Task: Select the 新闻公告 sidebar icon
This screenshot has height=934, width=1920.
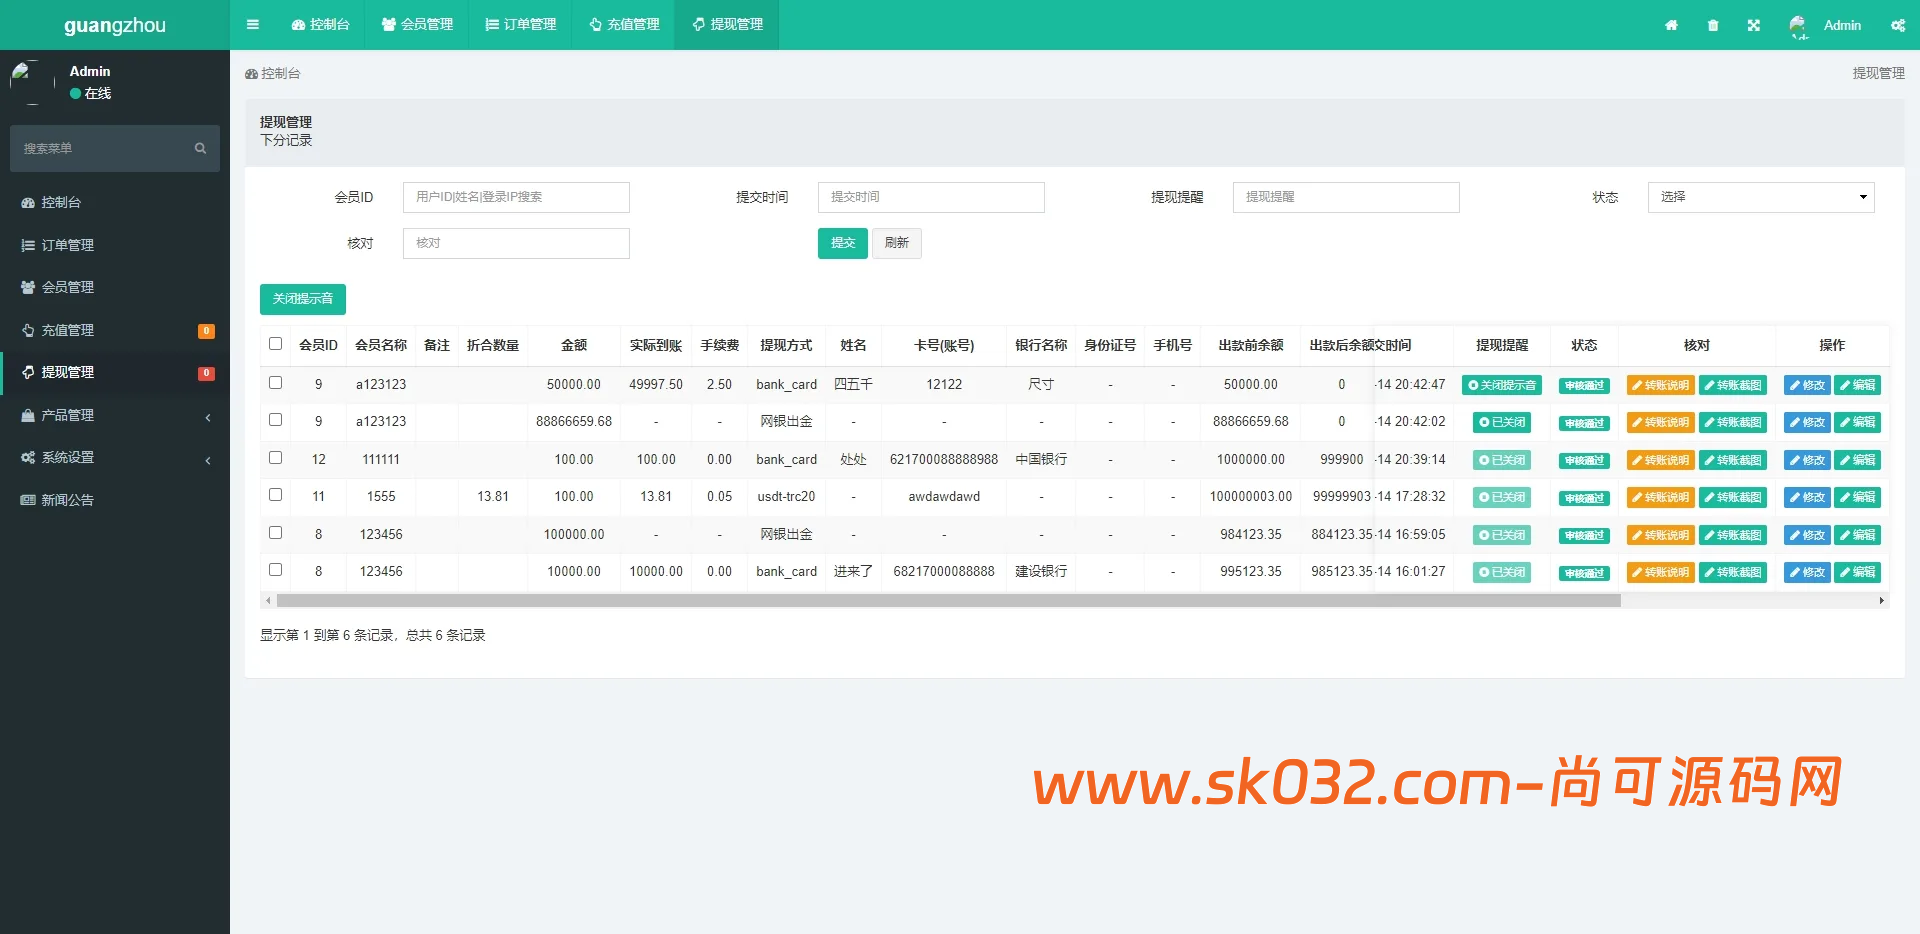Action: pos(27,499)
